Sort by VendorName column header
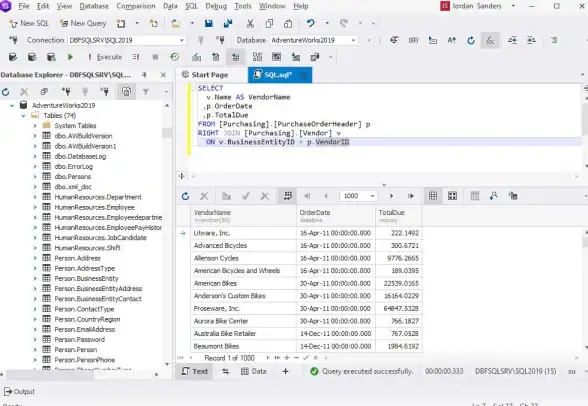 click(x=243, y=216)
